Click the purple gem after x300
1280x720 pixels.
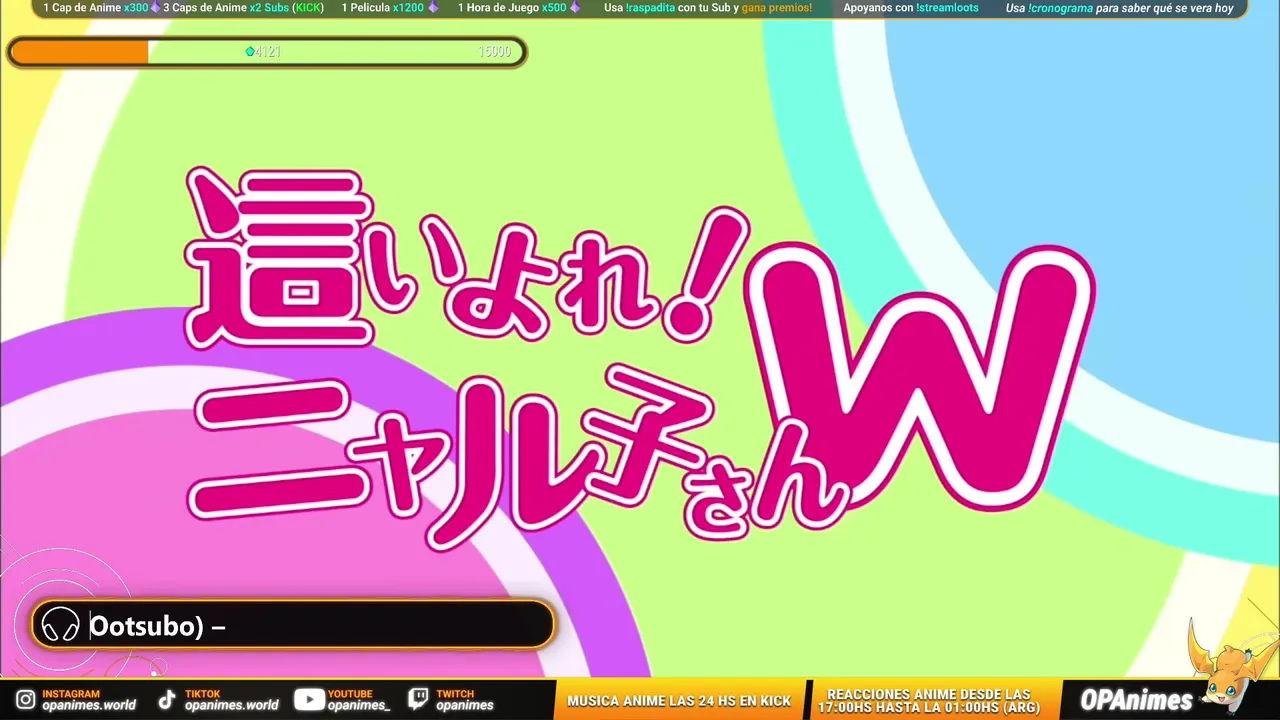click(x=155, y=8)
